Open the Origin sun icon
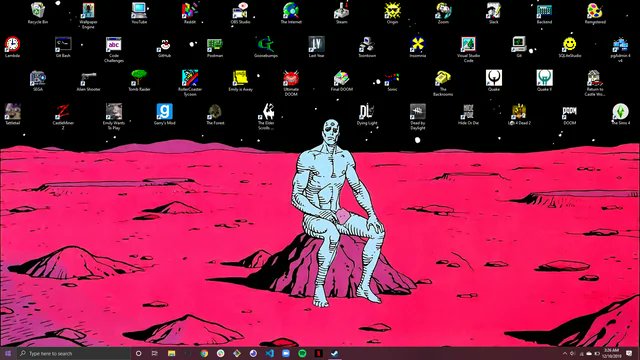640x360 pixels. click(x=392, y=13)
